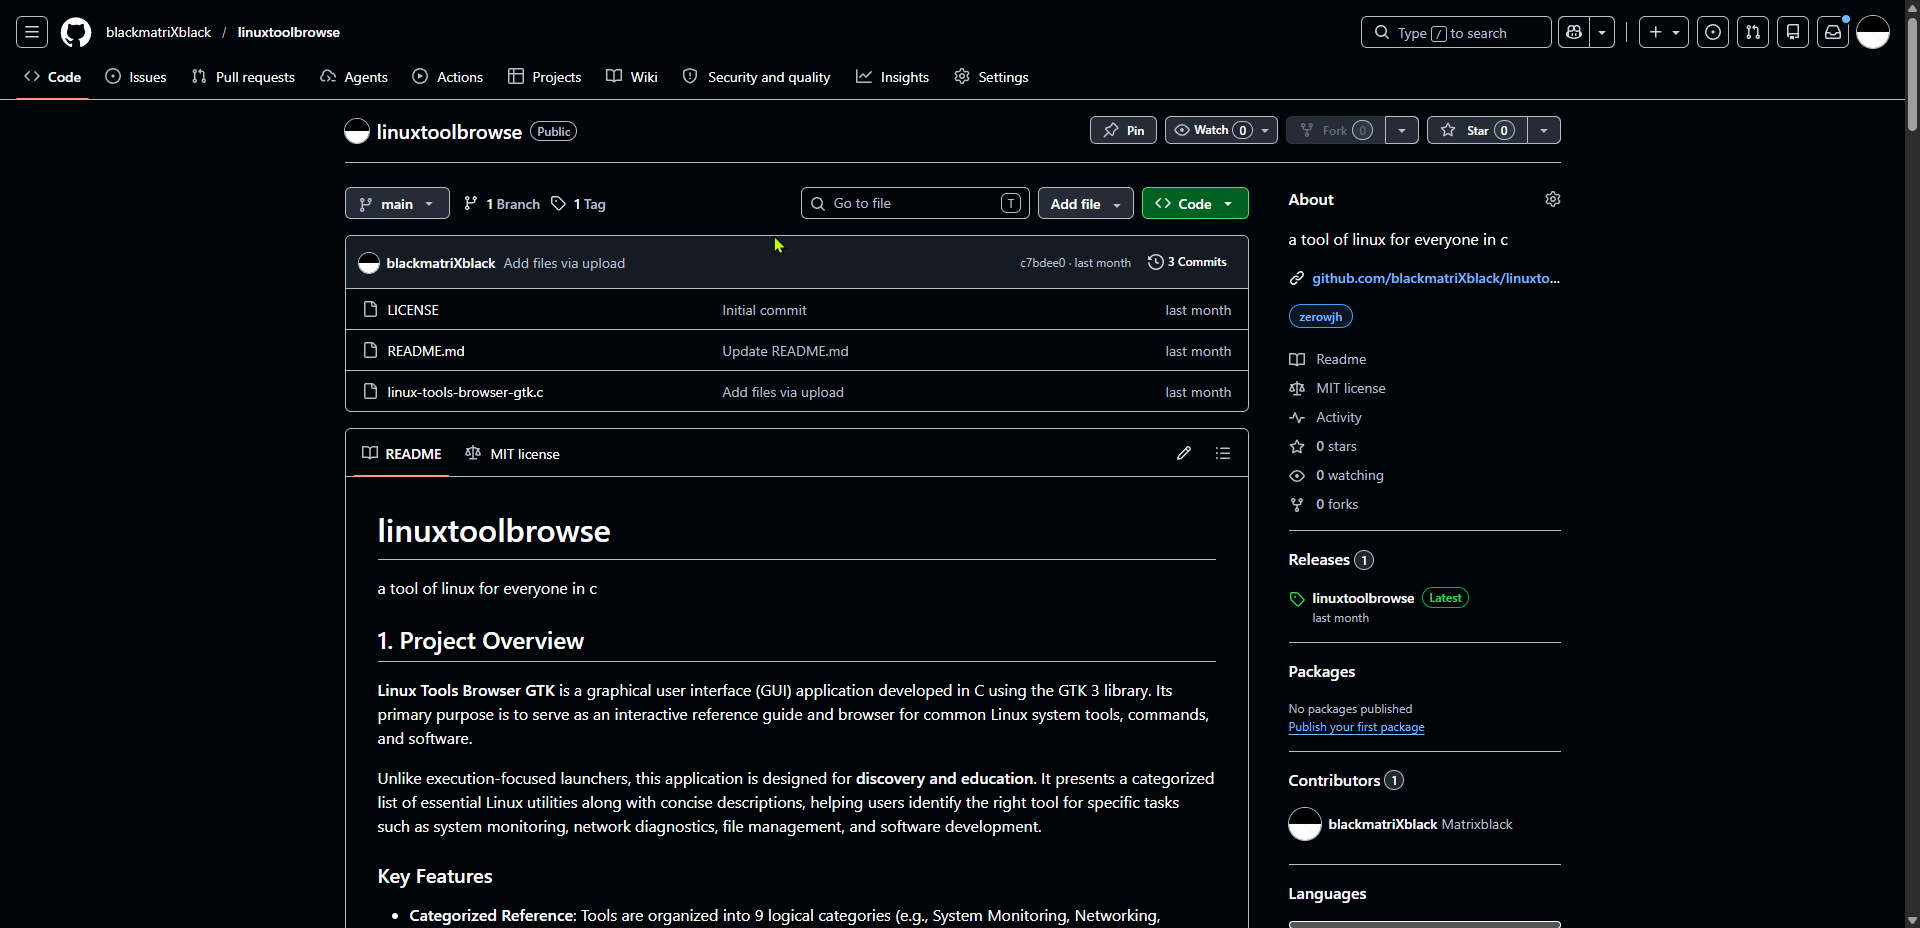The height and width of the screenshot is (928, 1920).
Task: Open the github.com/blackmatriXblack website link
Action: pos(1436,278)
